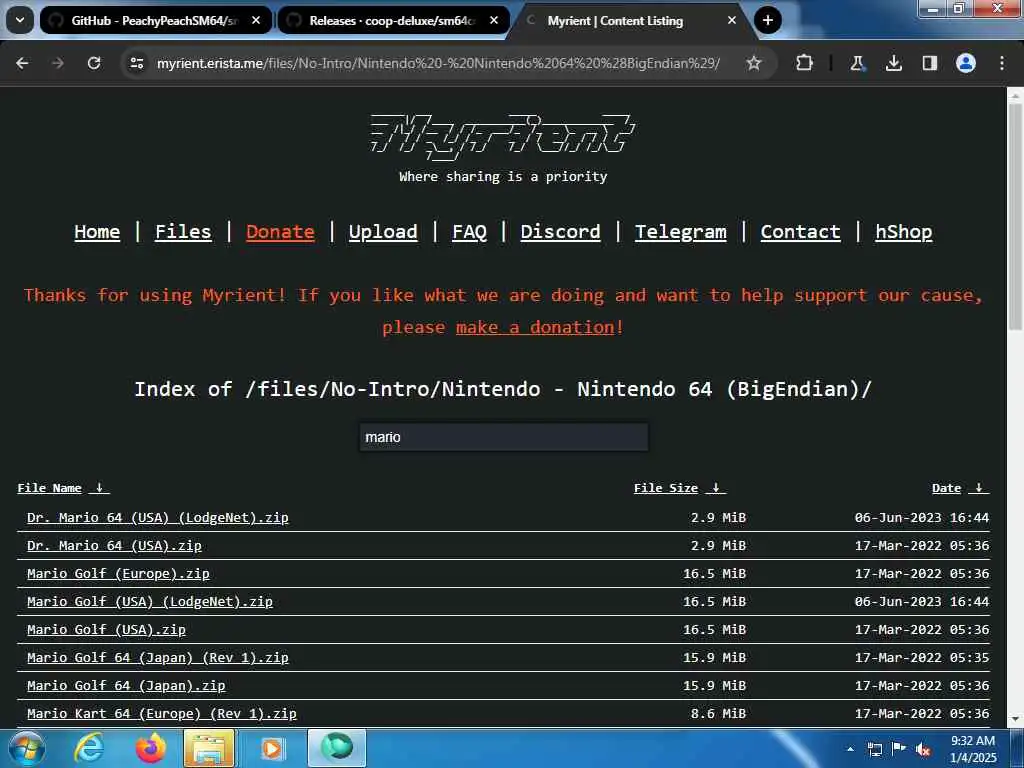Viewport: 1024px width, 768px height.
Task: Open the Chrome three-dot menu
Action: [x=1002, y=63]
